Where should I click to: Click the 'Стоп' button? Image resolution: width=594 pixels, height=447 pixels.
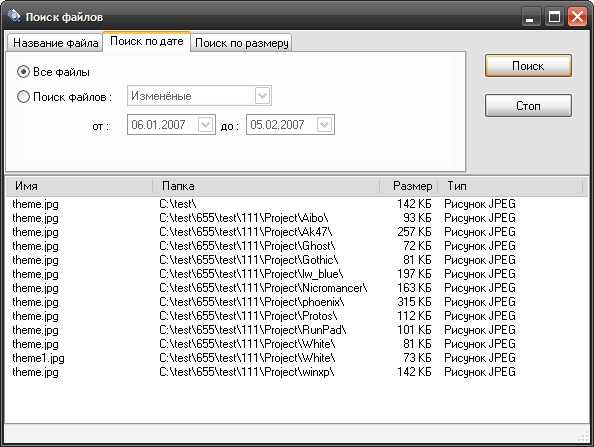click(528, 106)
